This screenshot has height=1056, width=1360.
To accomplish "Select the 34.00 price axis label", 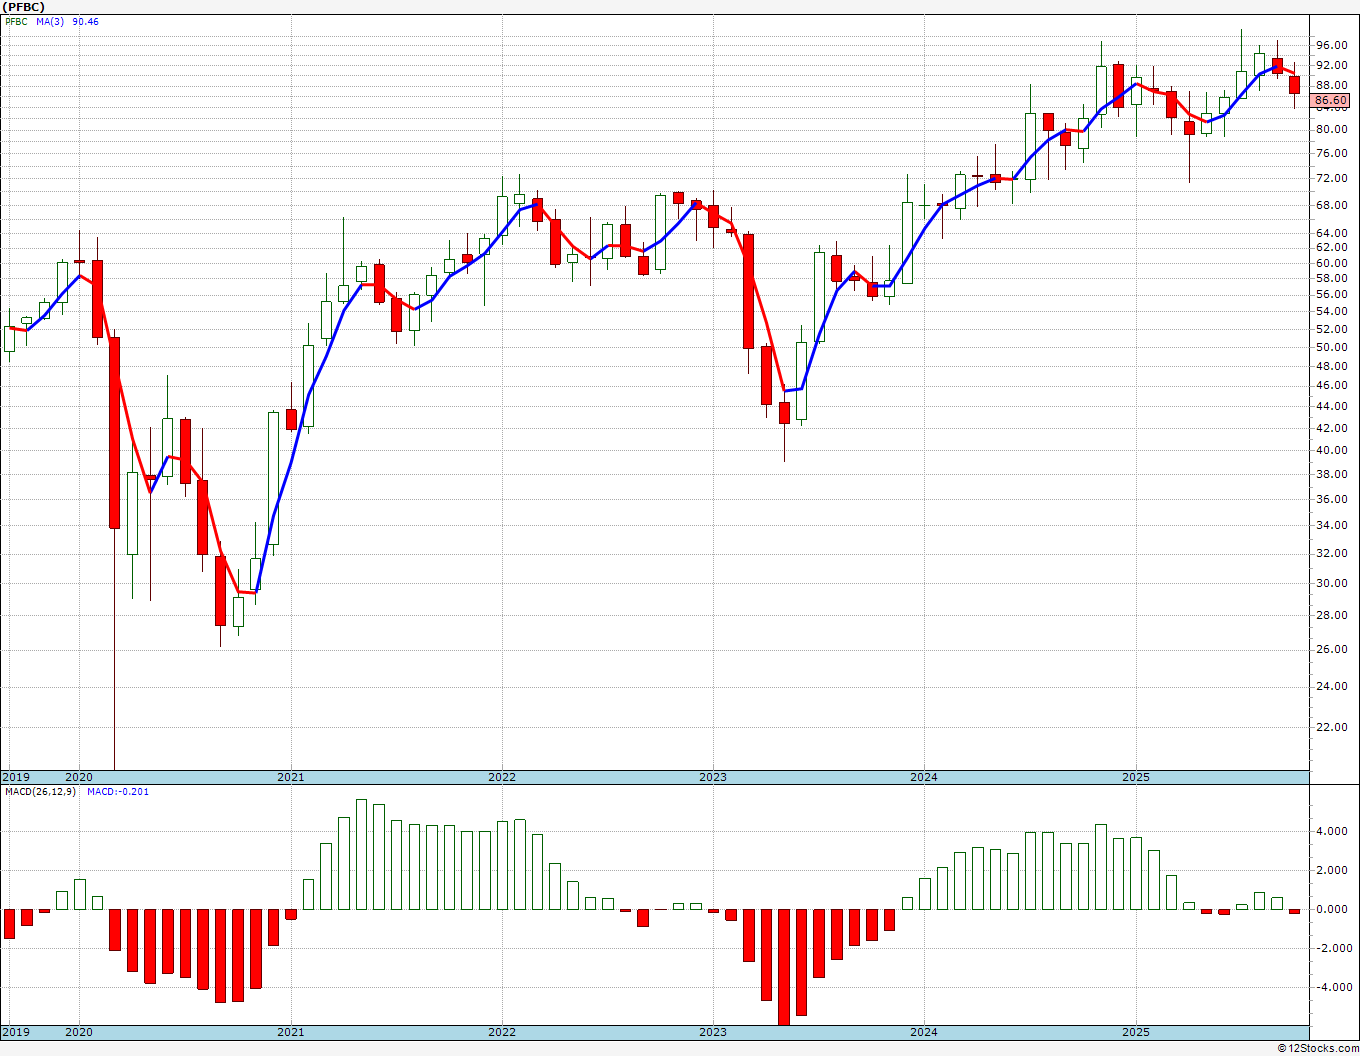I will click(1332, 525).
